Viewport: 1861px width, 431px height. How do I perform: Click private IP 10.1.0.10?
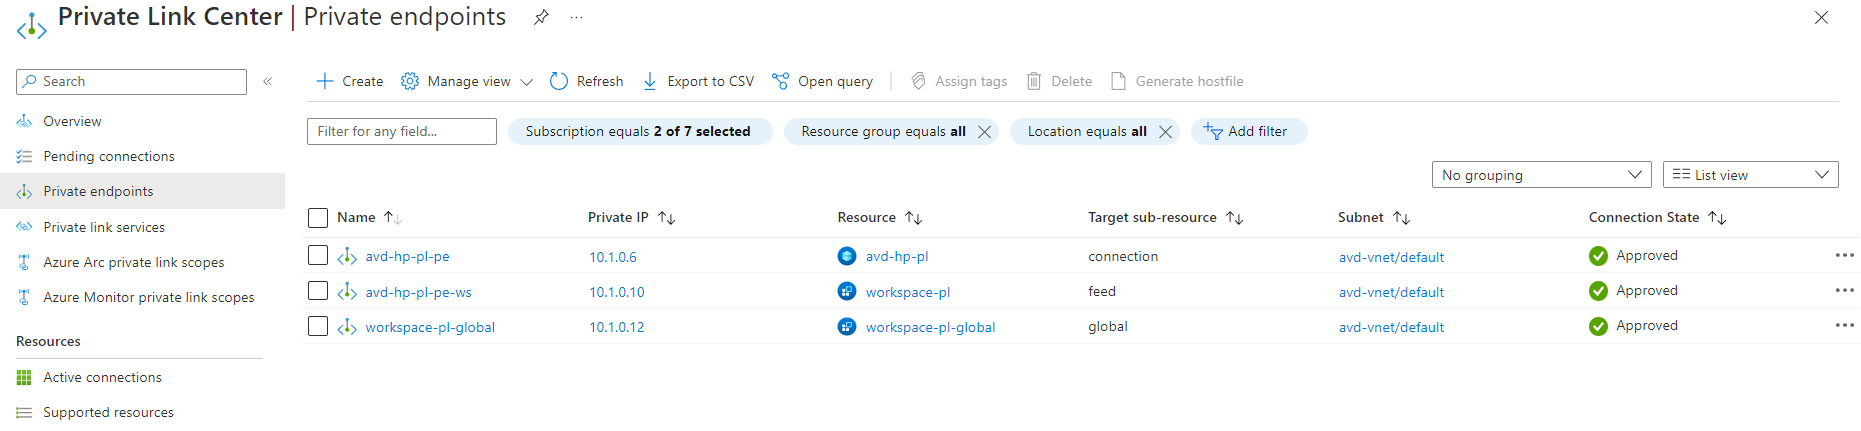point(617,292)
